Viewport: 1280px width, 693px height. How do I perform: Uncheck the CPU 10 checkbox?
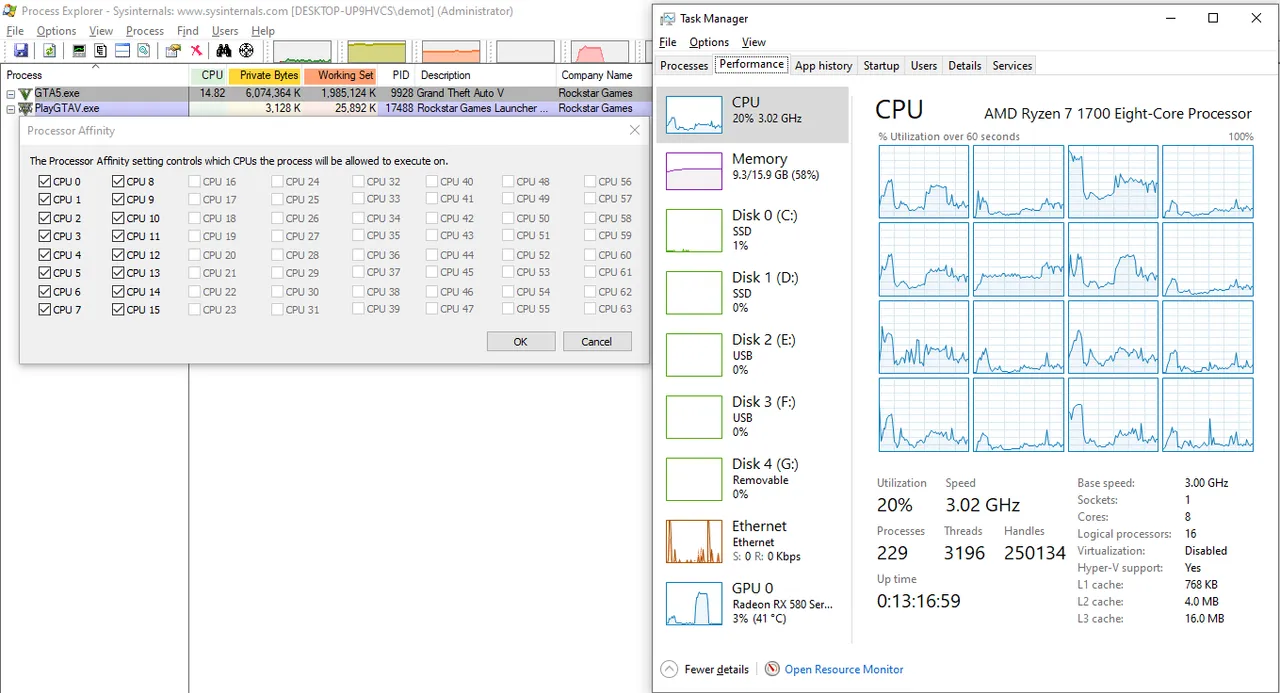click(x=118, y=218)
